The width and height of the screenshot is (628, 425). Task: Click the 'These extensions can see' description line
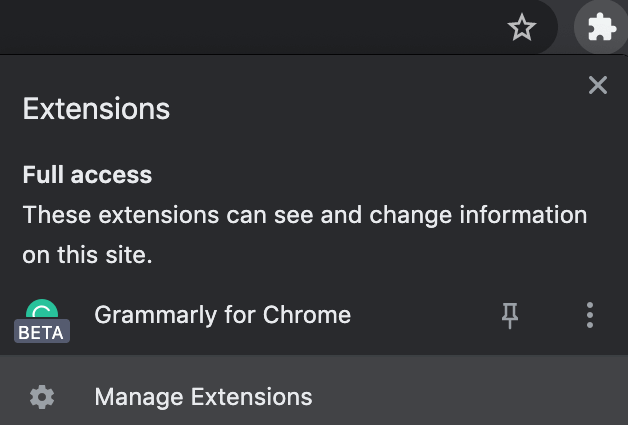(304, 215)
